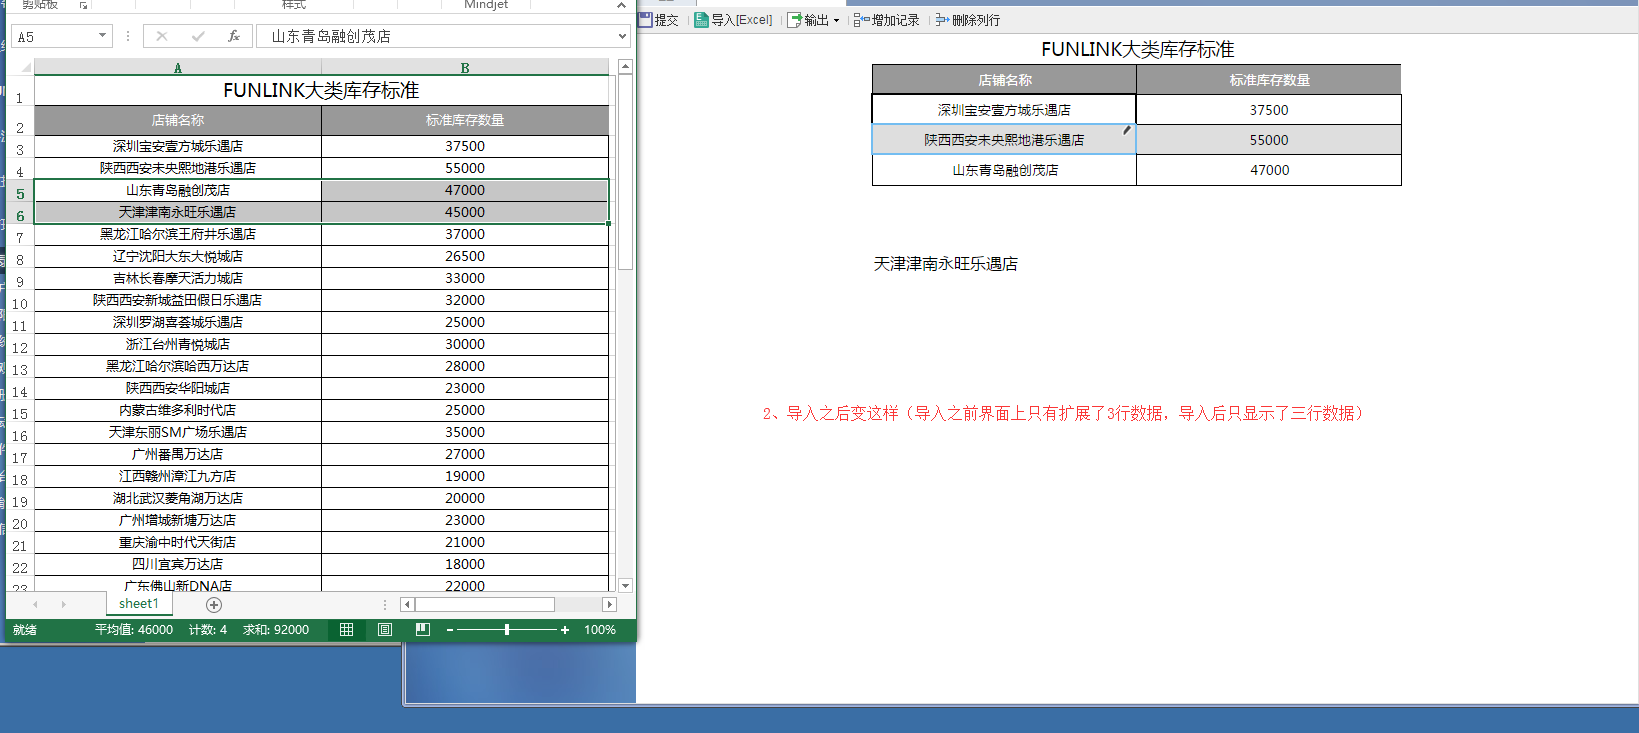Image resolution: width=1639 pixels, height=733 pixels.
Task: Select Excel cell 重庆渝中时代天街店
Action: tap(178, 542)
